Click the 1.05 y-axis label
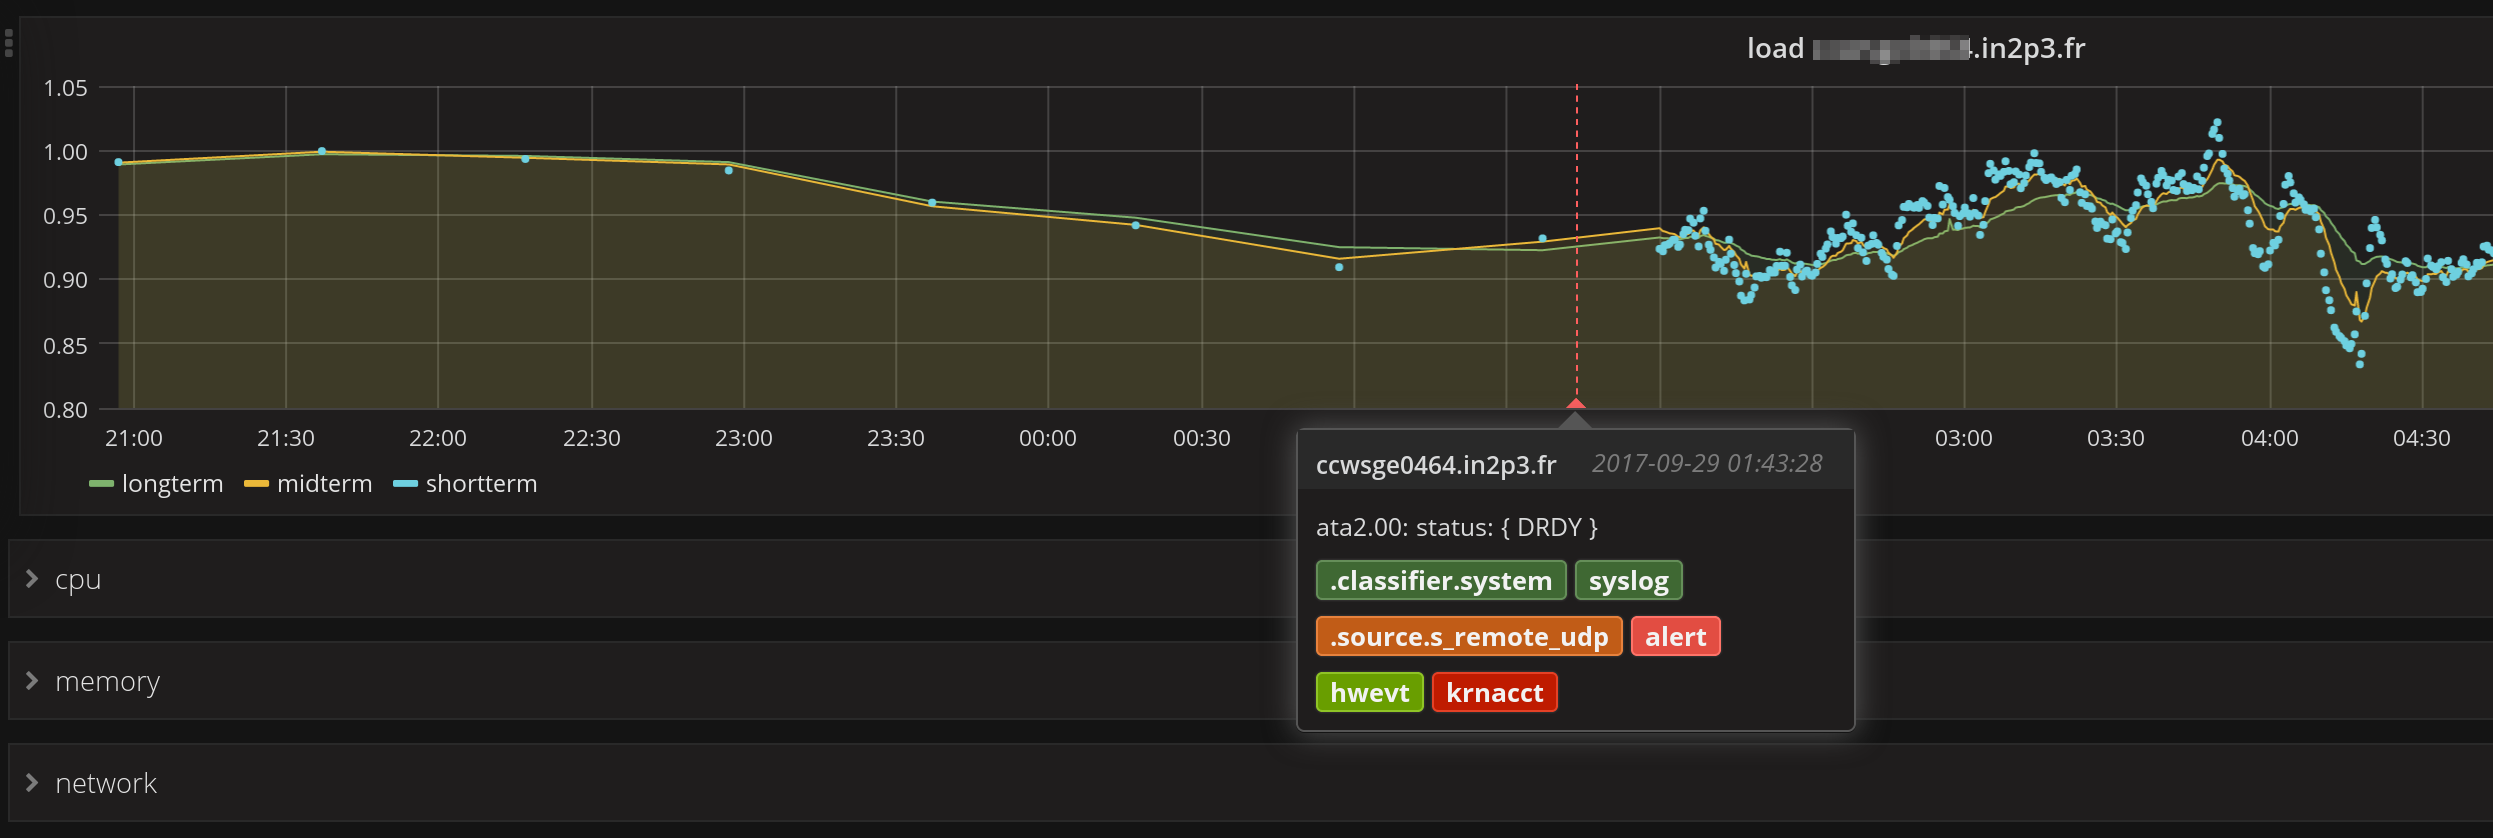Image resolution: width=2493 pixels, height=838 pixels. [x=66, y=88]
